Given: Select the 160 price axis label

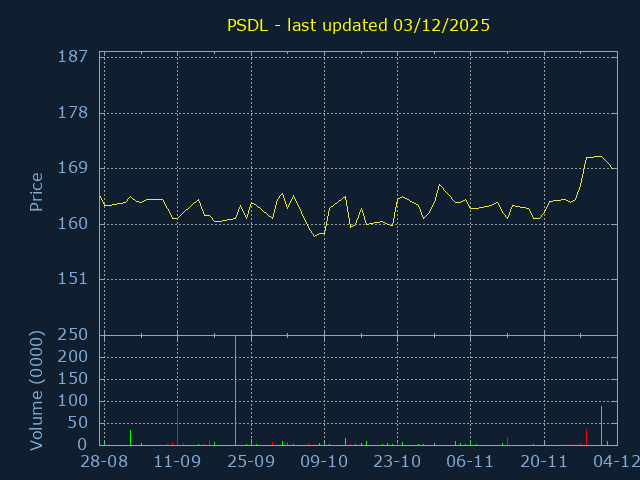Looking at the screenshot, I should 73,224.
